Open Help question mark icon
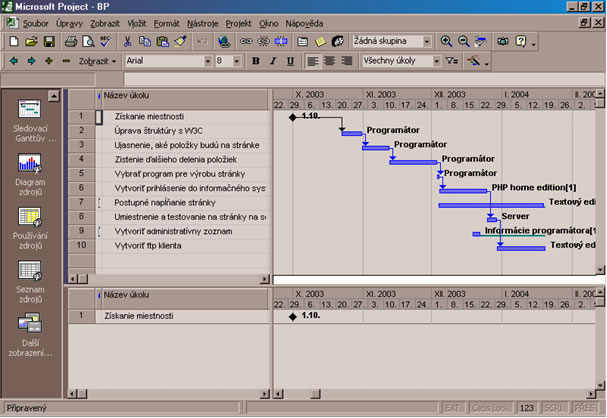The height and width of the screenshot is (418, 607). 521,41
